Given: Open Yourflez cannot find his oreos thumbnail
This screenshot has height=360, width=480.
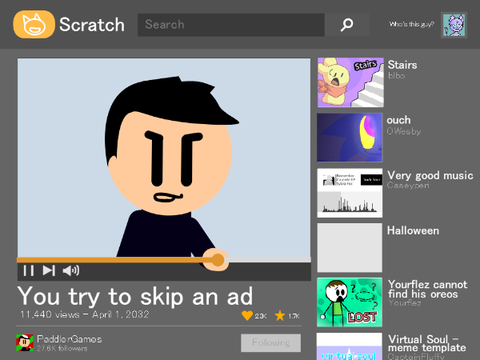Looking at the screenshot, I should coord(350,302).
